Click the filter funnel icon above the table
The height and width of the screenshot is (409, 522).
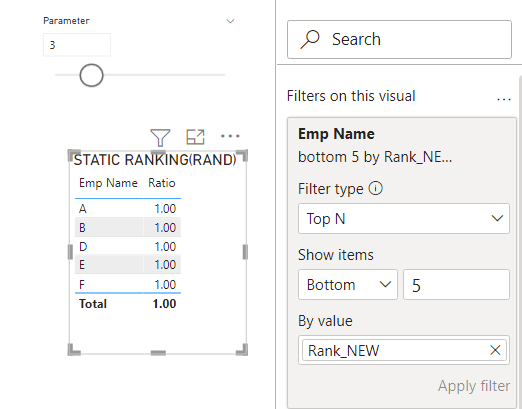pyautogui.click(x=160, y=137)
